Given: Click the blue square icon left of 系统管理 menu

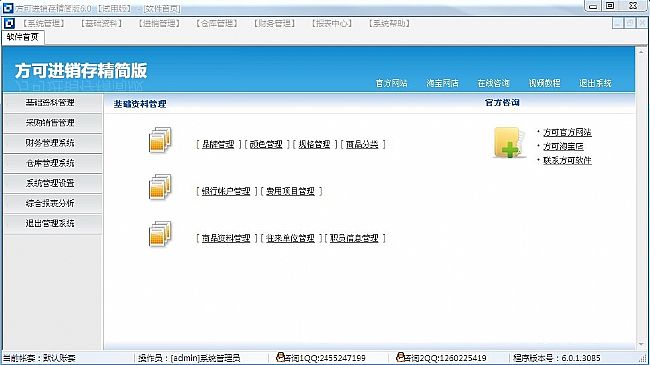Looking at the screenshot, I should tap(9, 24).
